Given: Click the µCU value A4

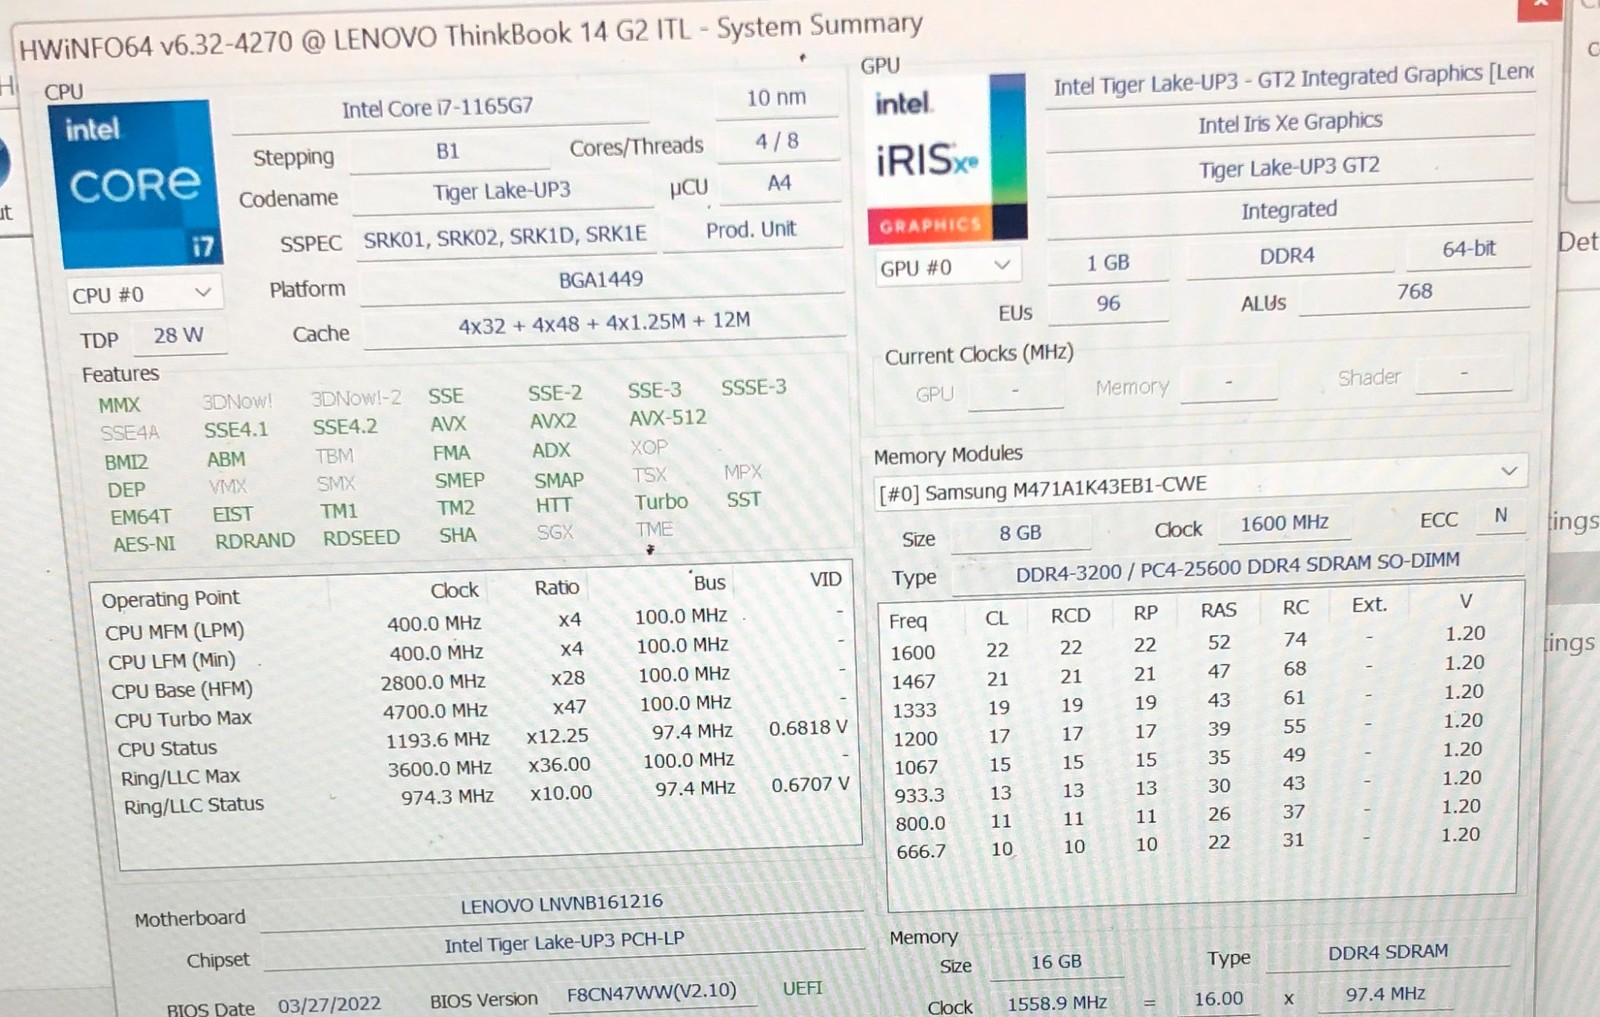Looking at the screenshot, I should click(x=779, y=184).
